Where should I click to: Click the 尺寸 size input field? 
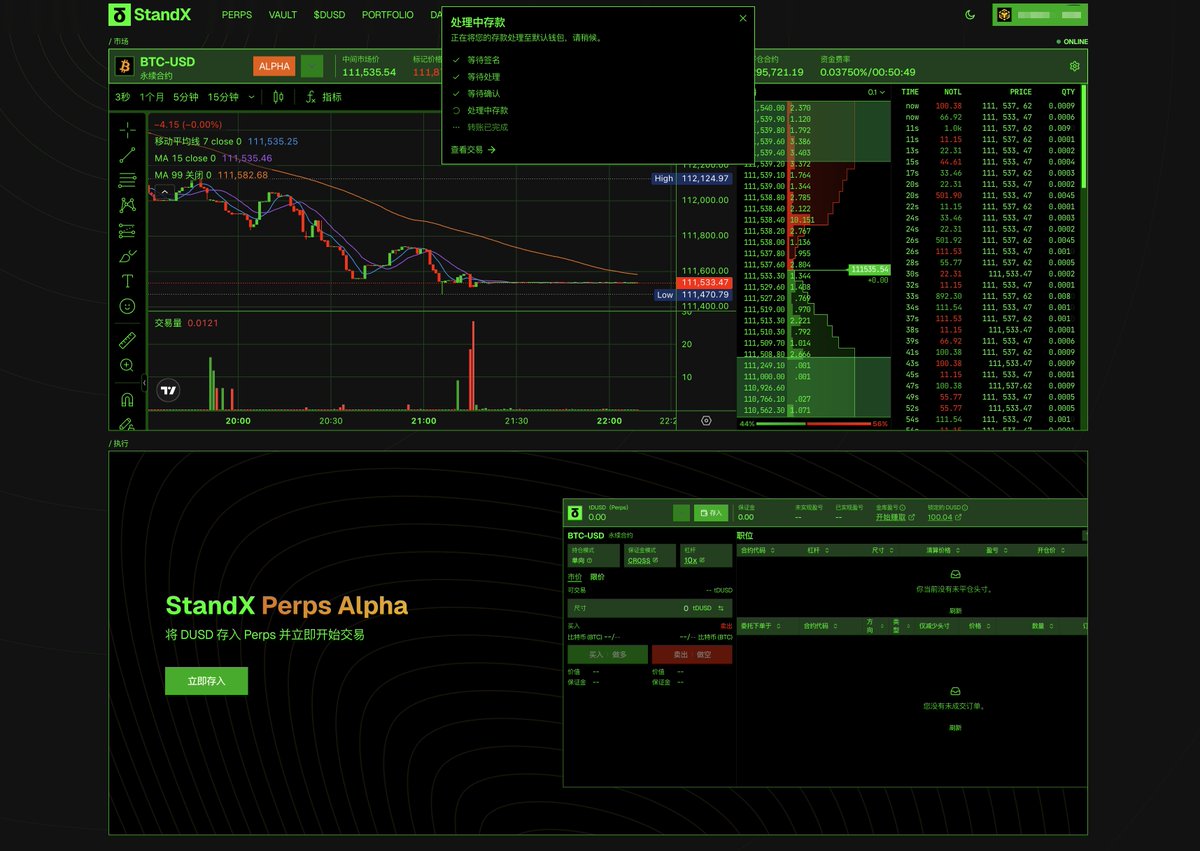tap(649, 608)
